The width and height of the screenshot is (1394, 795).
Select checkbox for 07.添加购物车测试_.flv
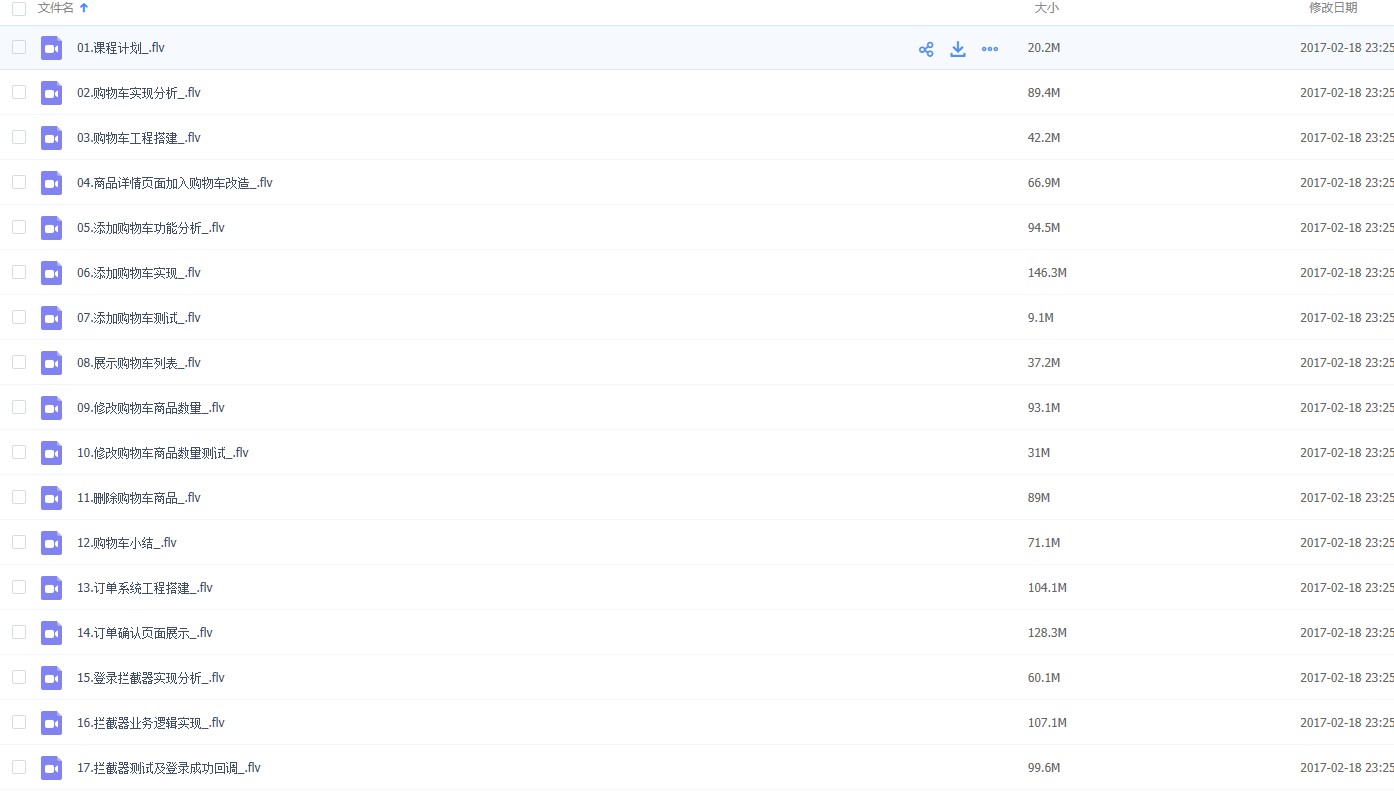[x=19, y=317]
